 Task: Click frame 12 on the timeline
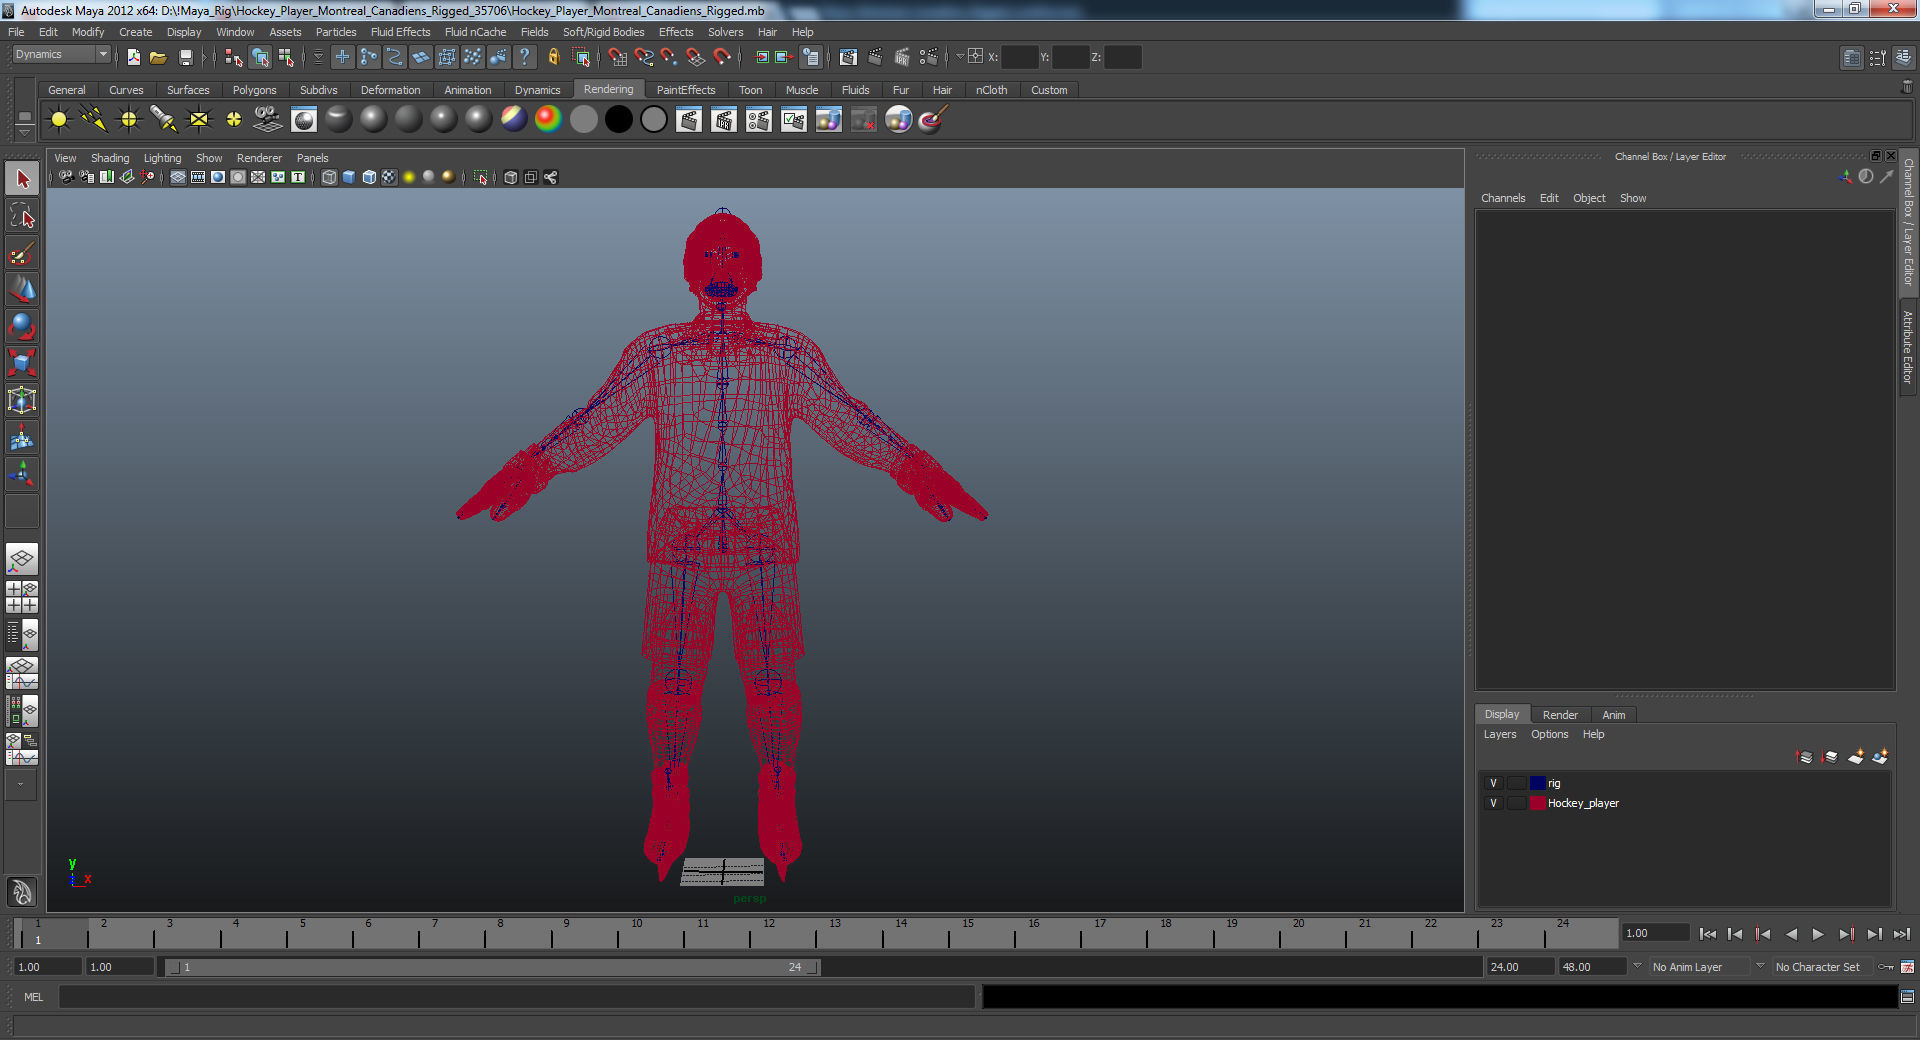769,933
